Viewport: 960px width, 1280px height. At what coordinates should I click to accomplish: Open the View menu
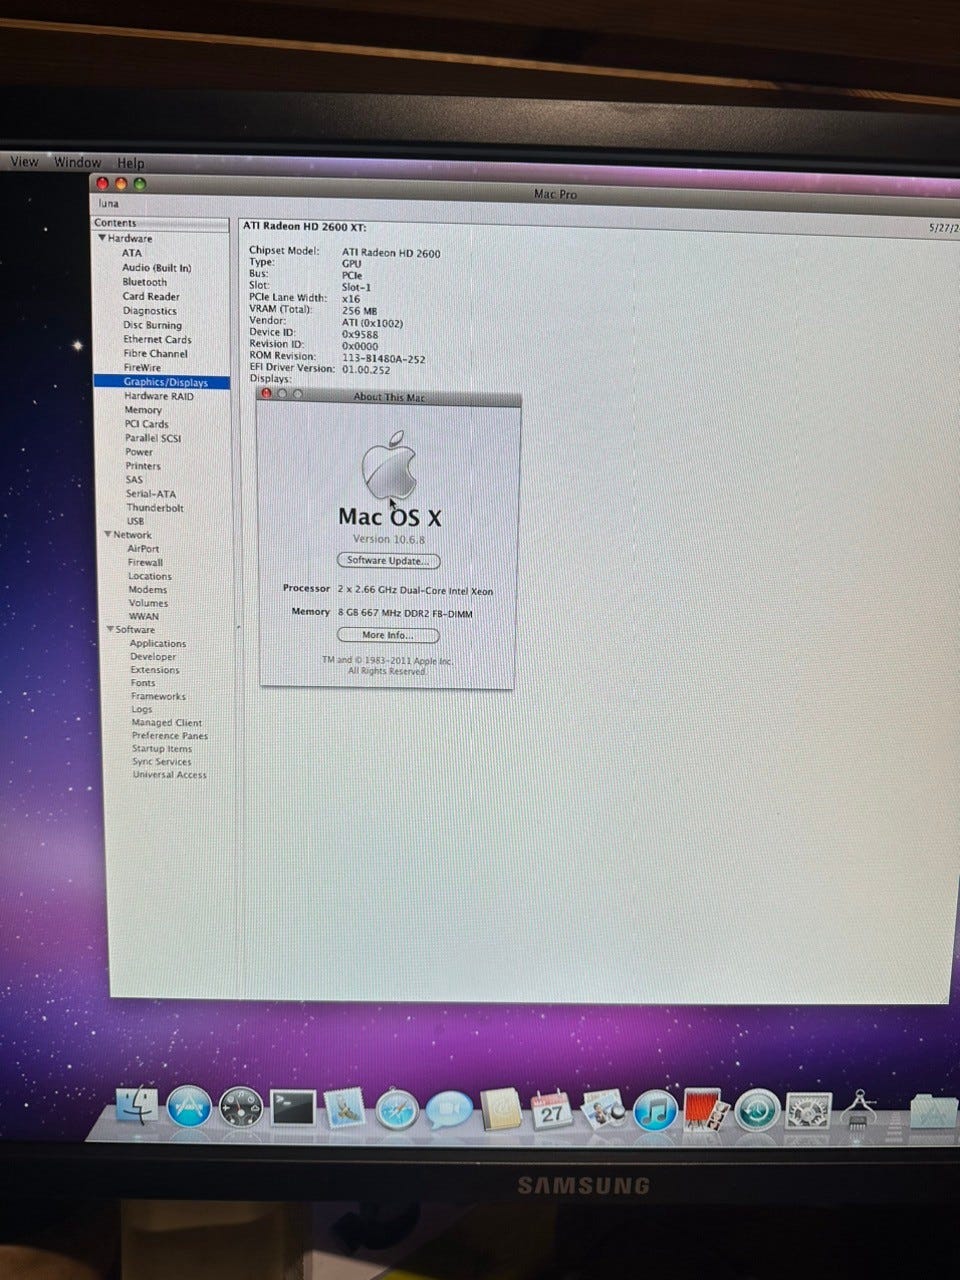pos(24,161)
